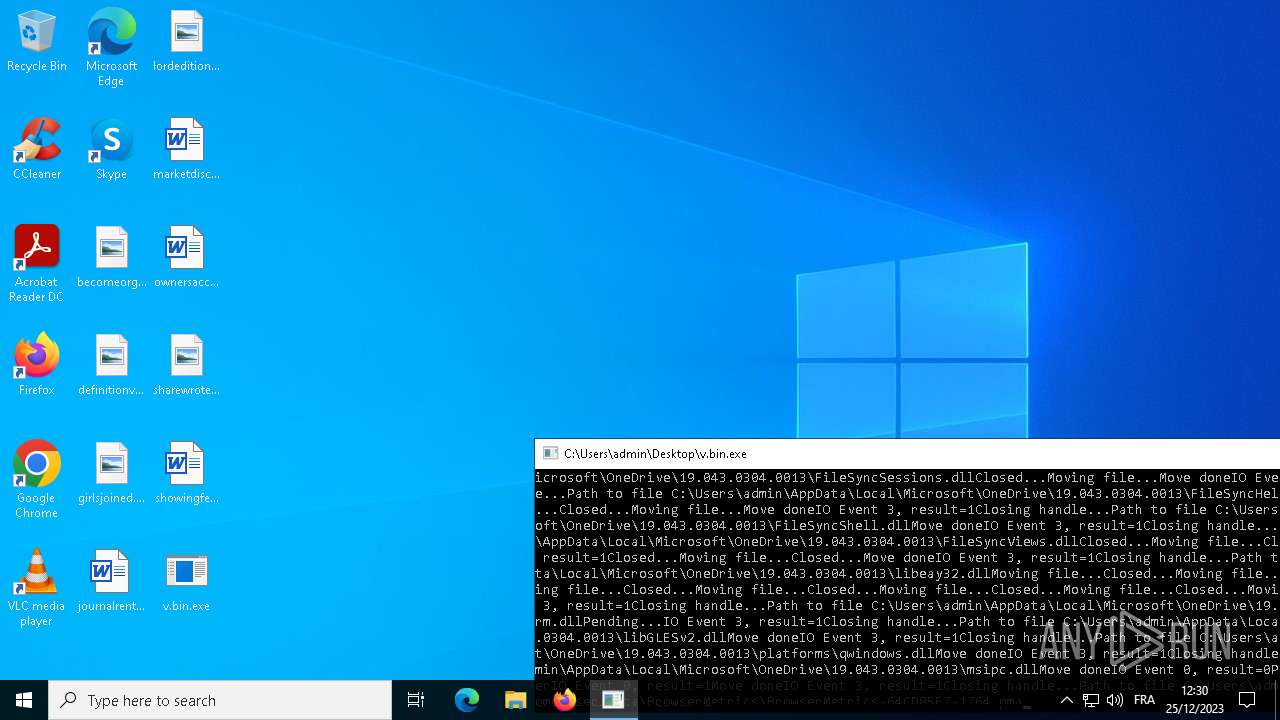Select the v.bin.exe file on desktop
Image resolution: width=1280 pixels, height=720 pixels.
[186, 582]
